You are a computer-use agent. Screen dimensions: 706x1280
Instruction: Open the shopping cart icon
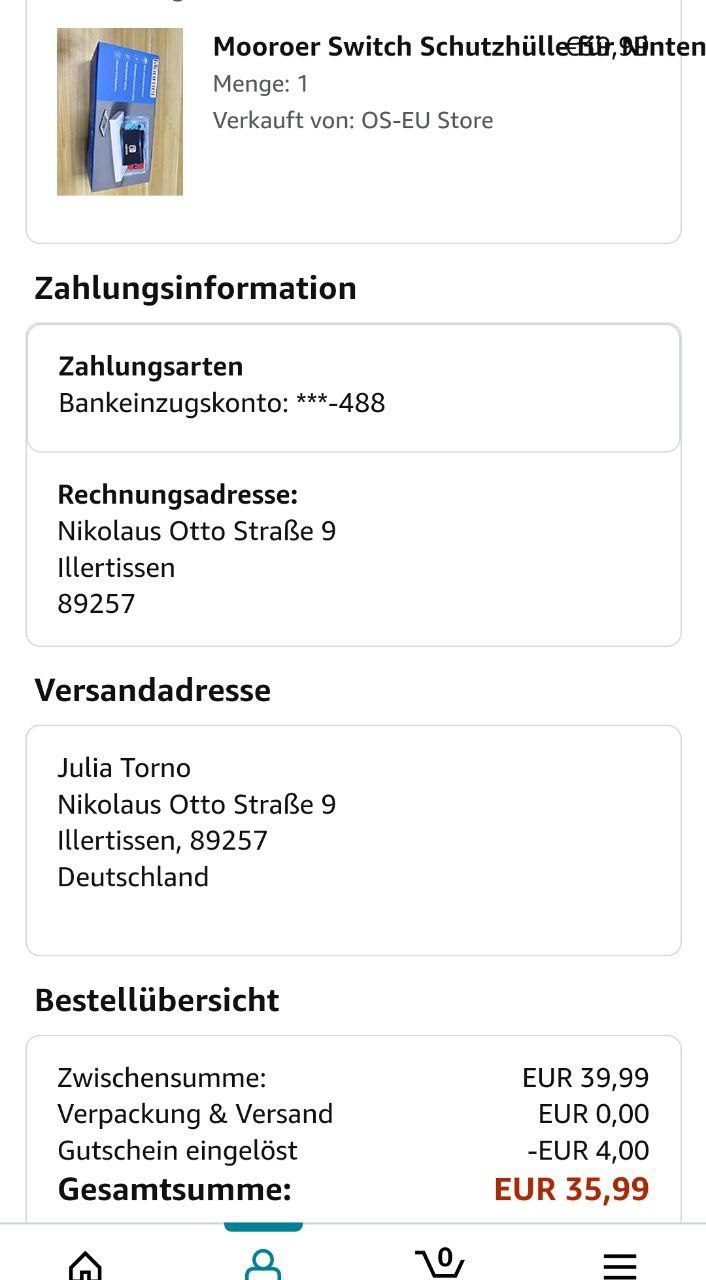(439, 1264)
